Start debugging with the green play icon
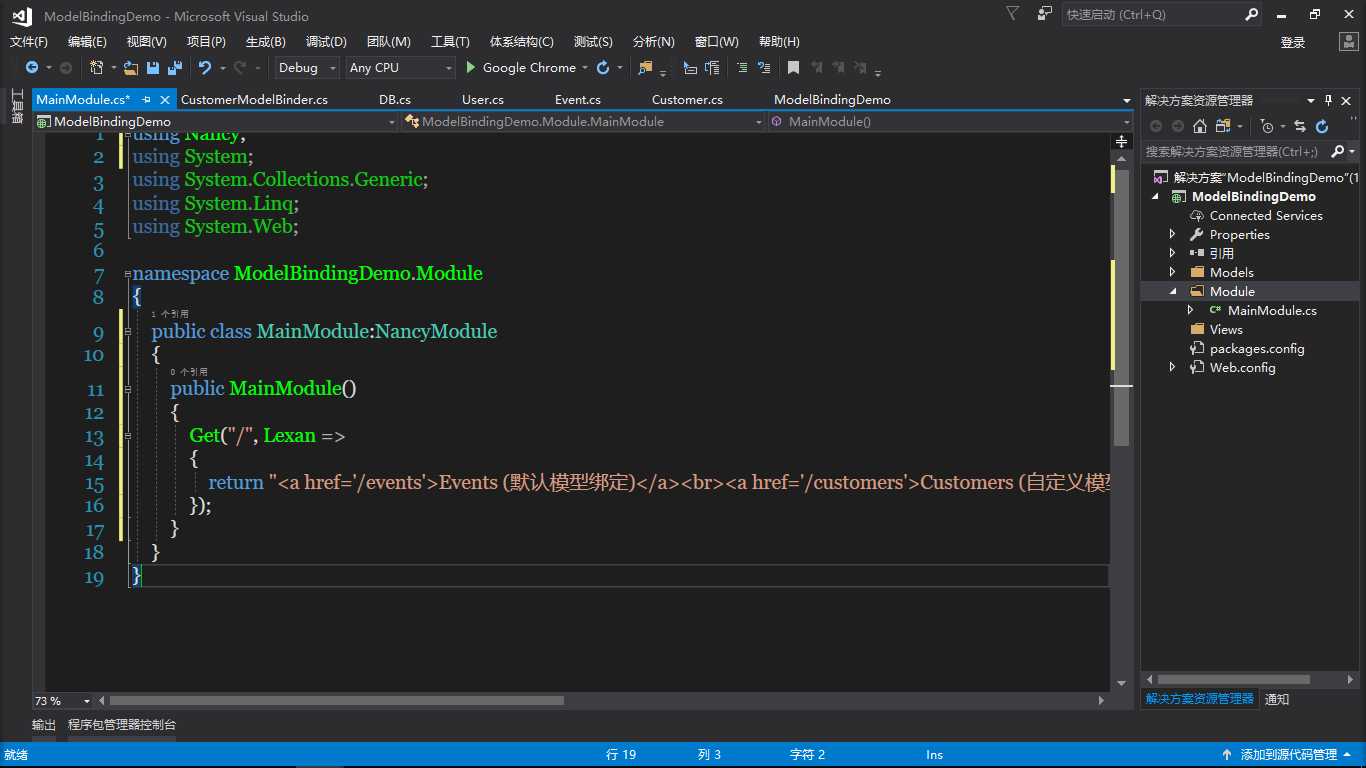The image size is (1366, 768). (472, 68)
